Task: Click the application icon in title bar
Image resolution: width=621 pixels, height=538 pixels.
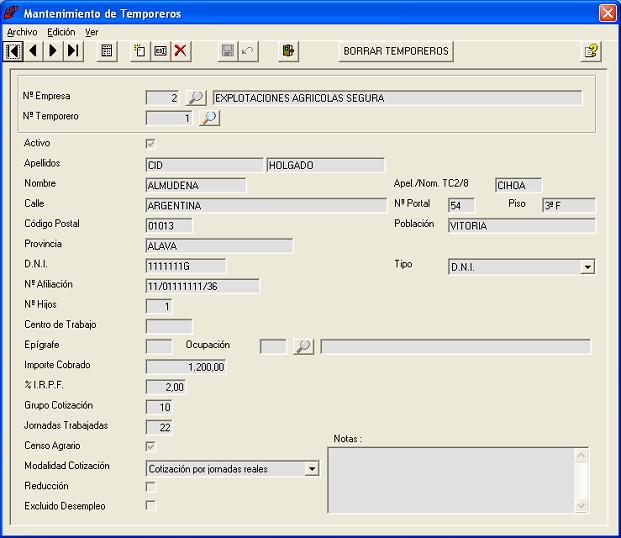Action: (11, 13)
